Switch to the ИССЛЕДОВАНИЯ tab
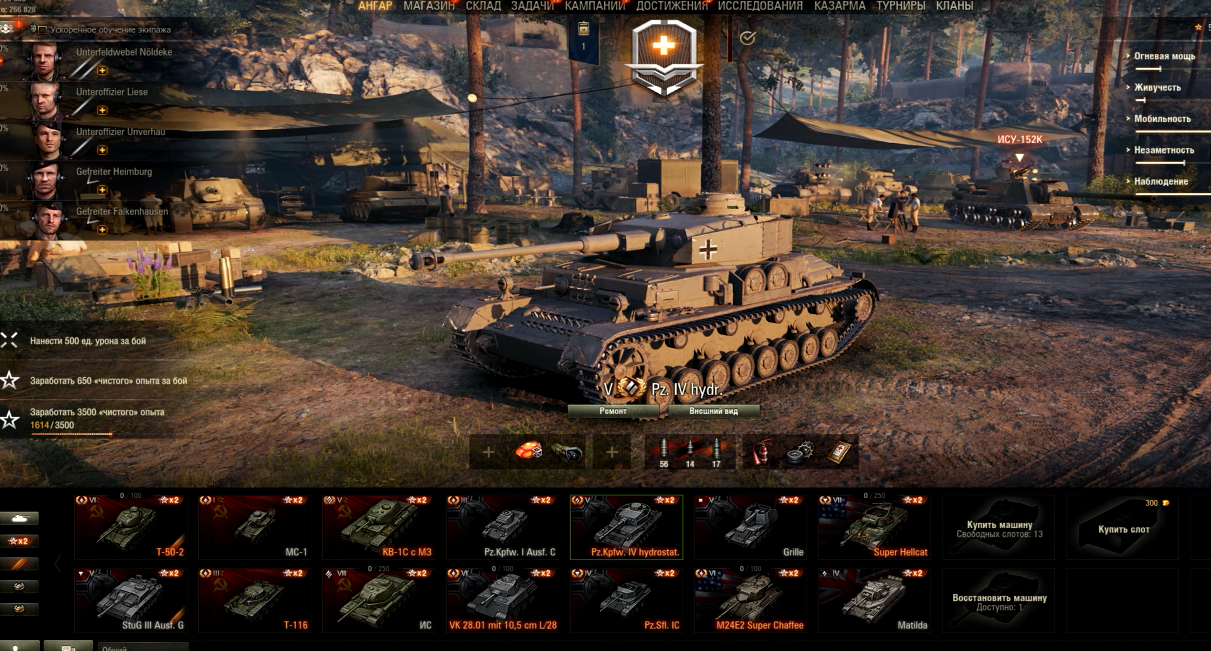The height and width of the screenshot is (651, 1211). [761, 6]
